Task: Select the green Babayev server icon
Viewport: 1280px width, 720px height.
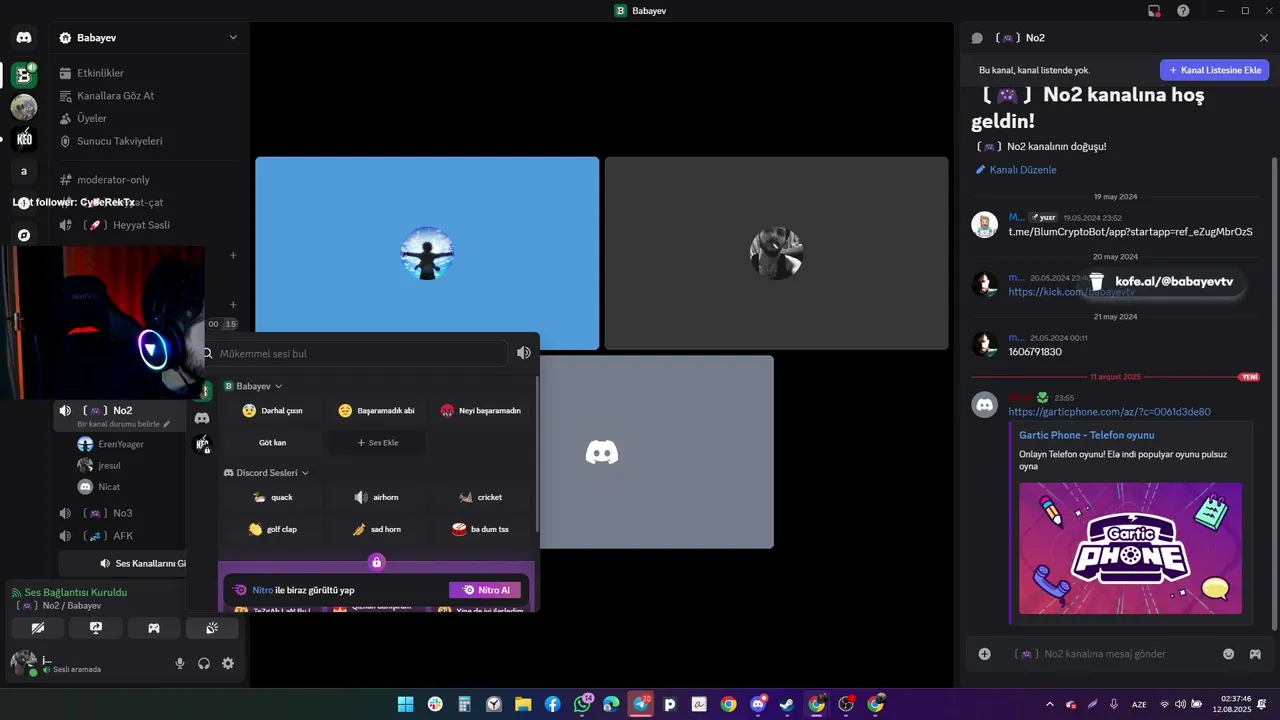Action: (24, 75)
